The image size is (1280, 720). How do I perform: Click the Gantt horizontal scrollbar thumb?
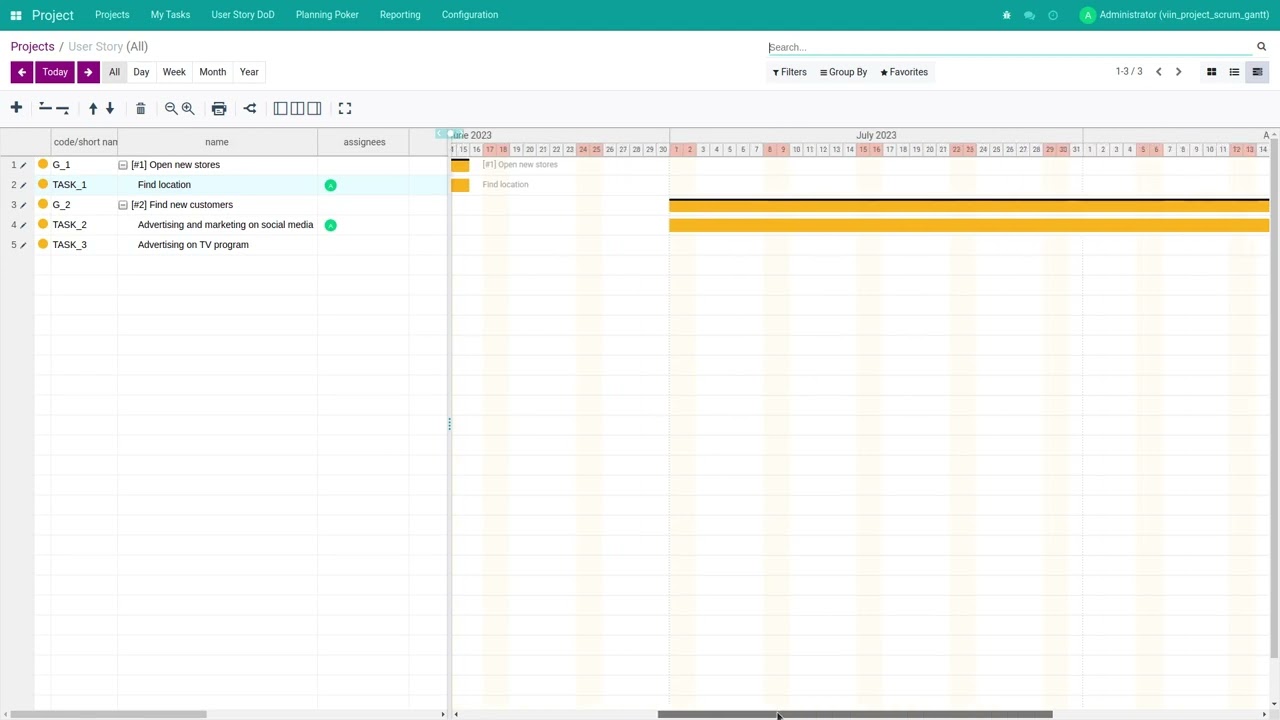tap(855, 714)
